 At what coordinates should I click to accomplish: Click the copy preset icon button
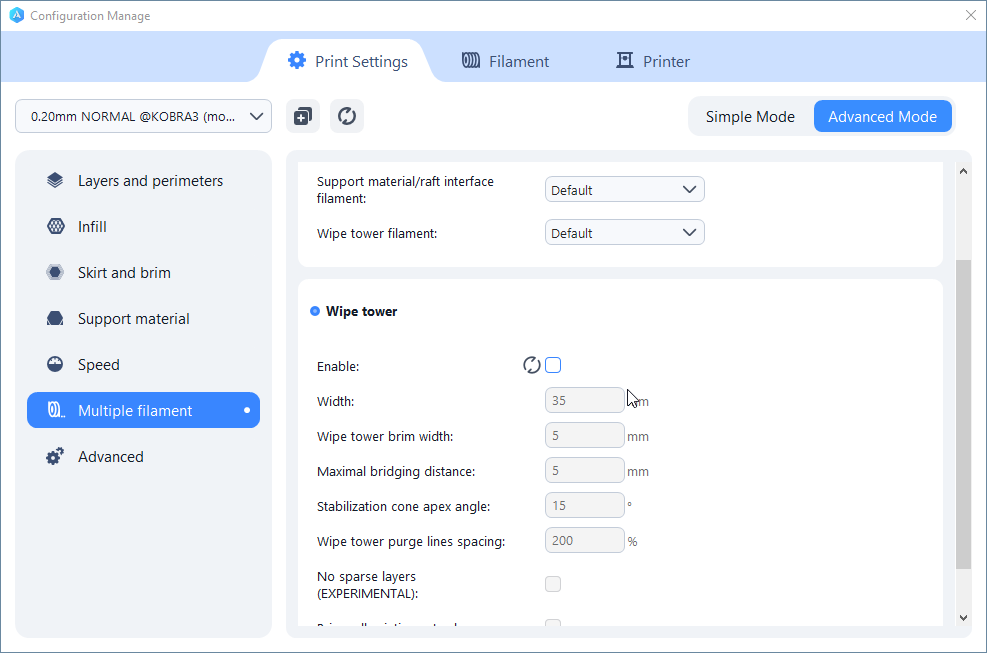[x=303, y=116]
